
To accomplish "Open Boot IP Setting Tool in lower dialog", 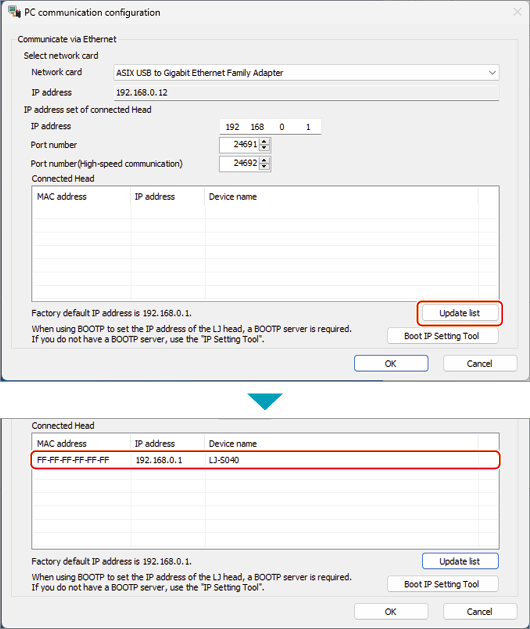I will tap(443, 584).
